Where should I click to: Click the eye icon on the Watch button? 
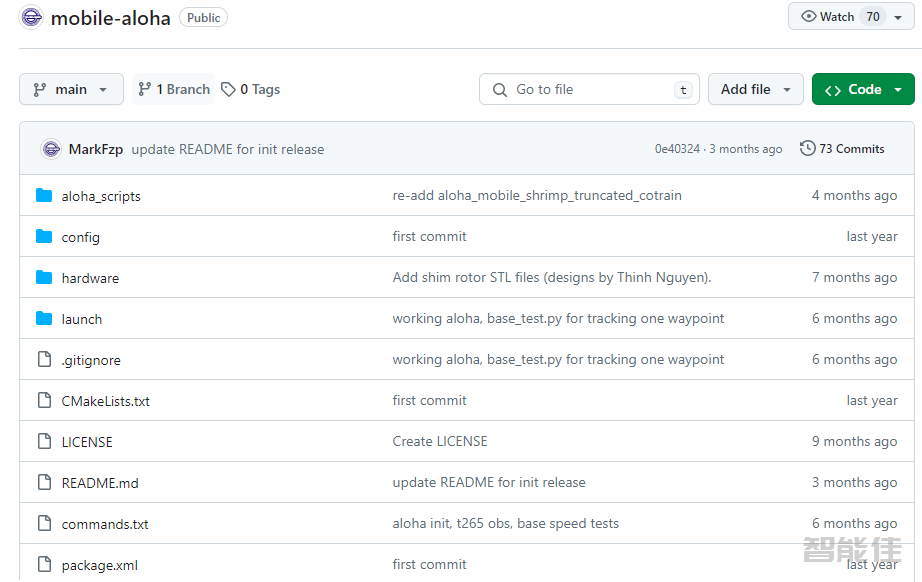(x=809, y=16)
